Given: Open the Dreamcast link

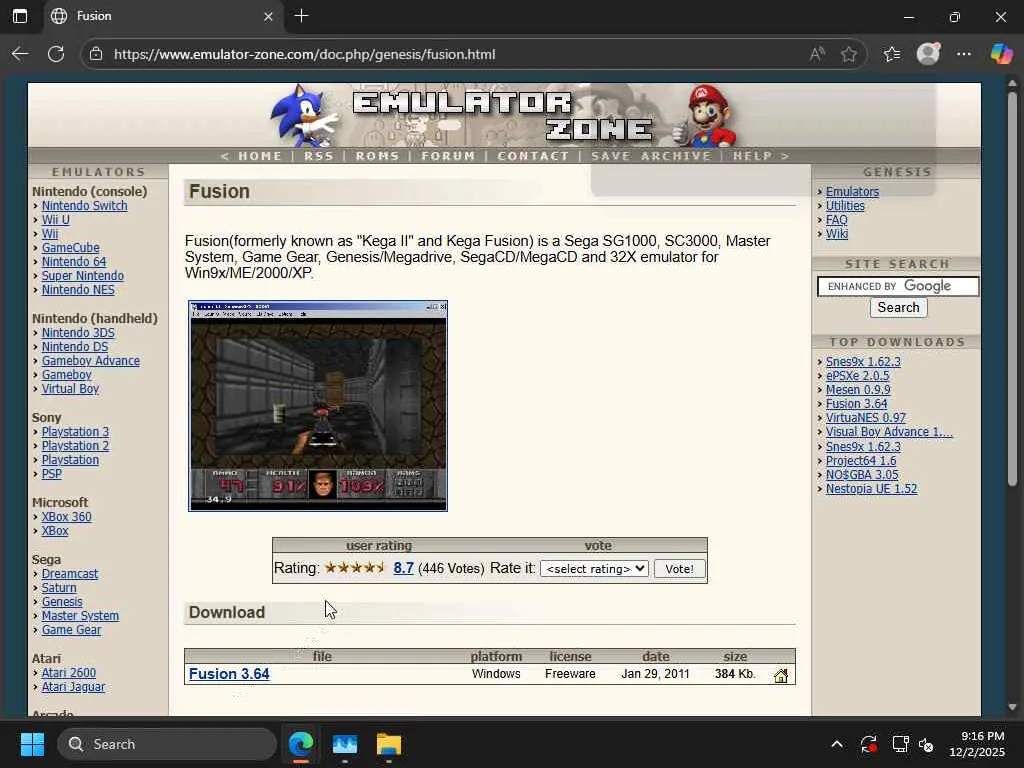Looking at the screenshot, I should (70, 574).
